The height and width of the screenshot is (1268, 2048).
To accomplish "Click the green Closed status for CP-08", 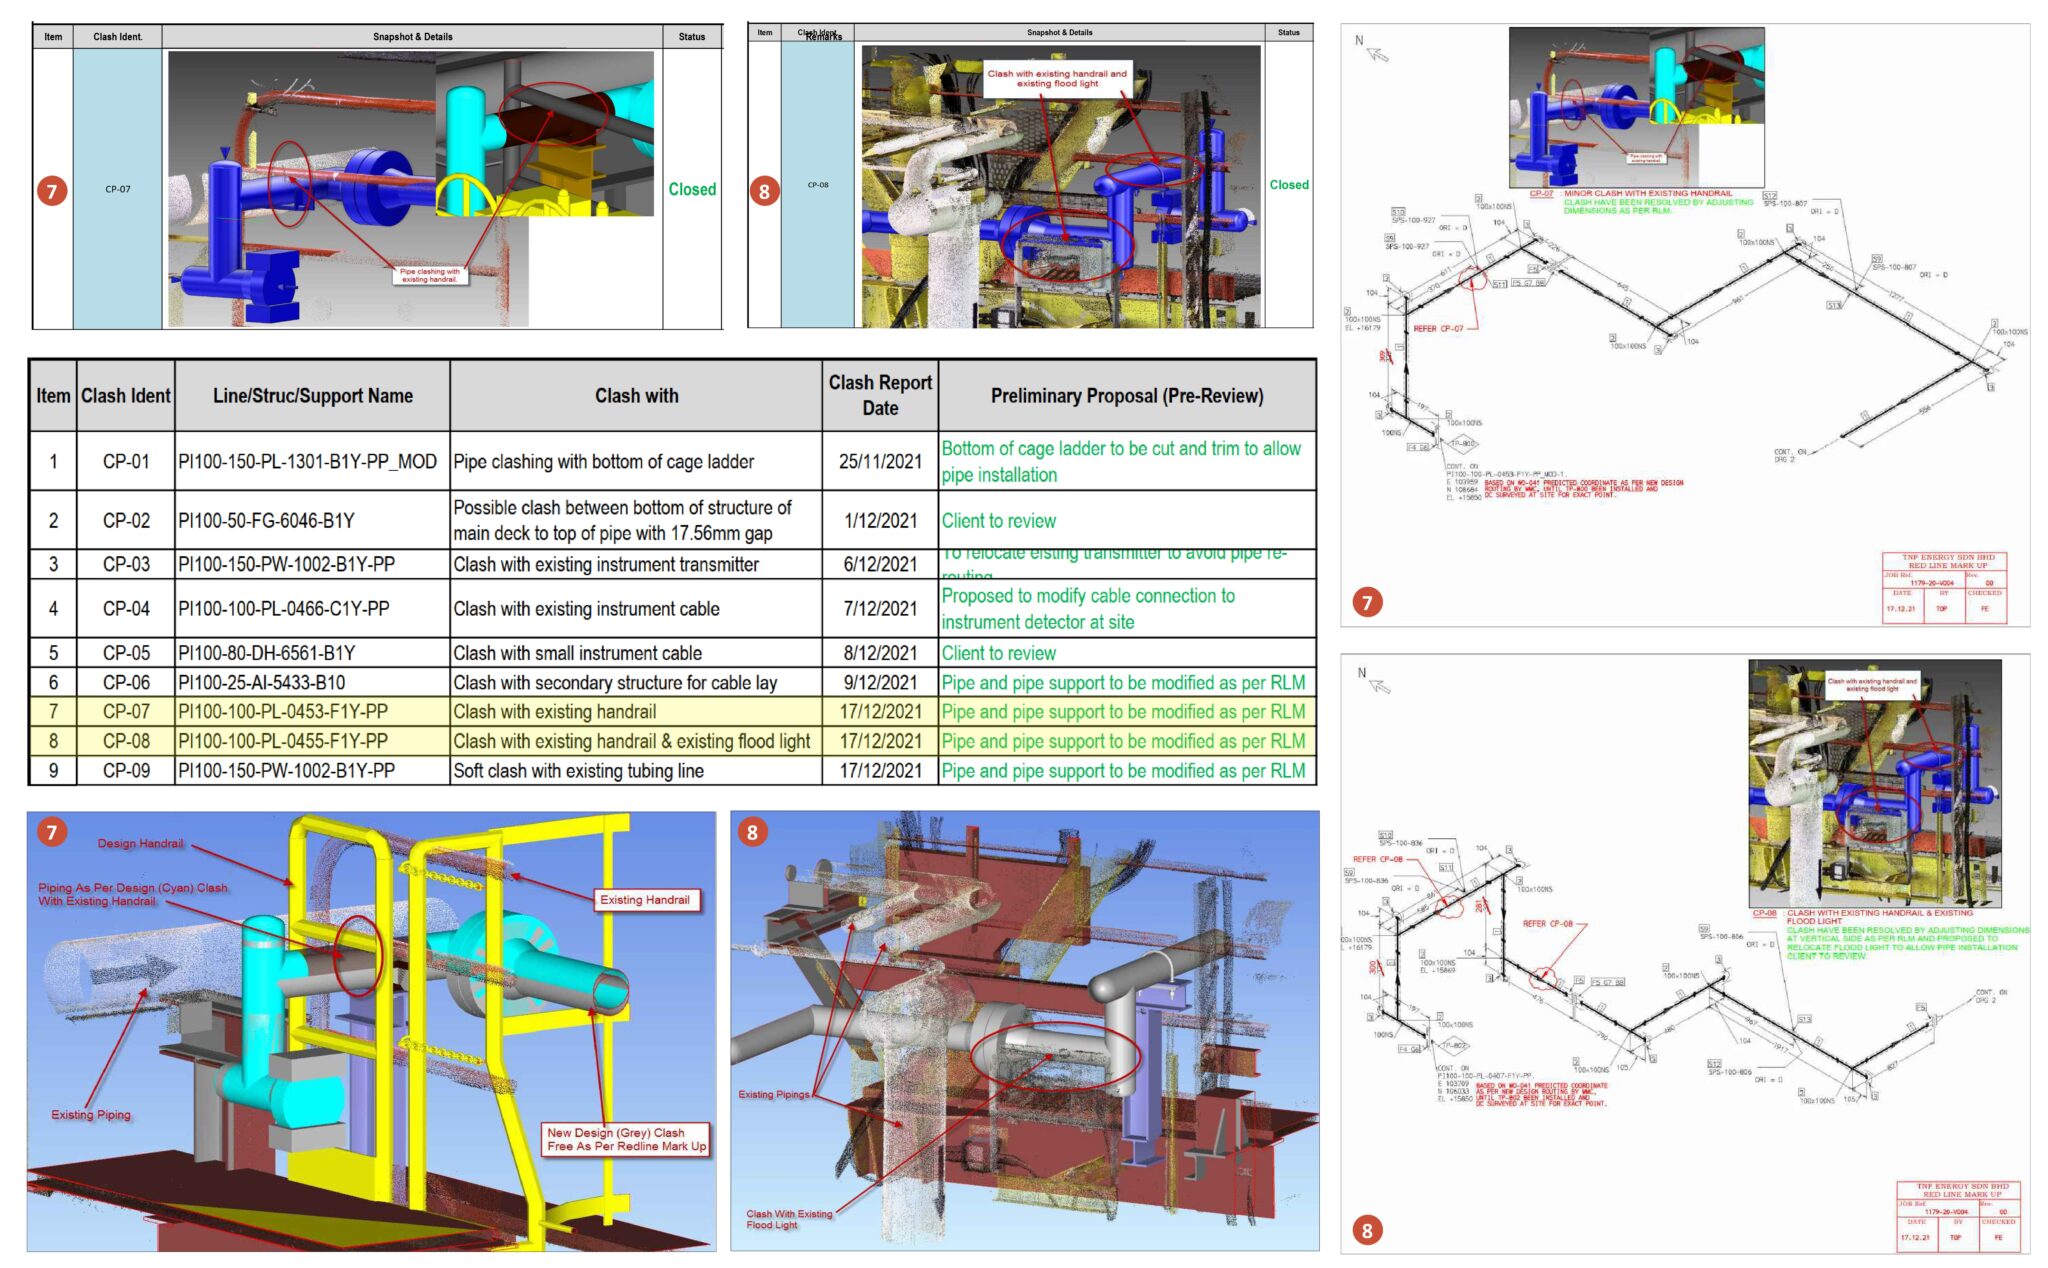I will pyautogui.click(x=1291, y=184).
